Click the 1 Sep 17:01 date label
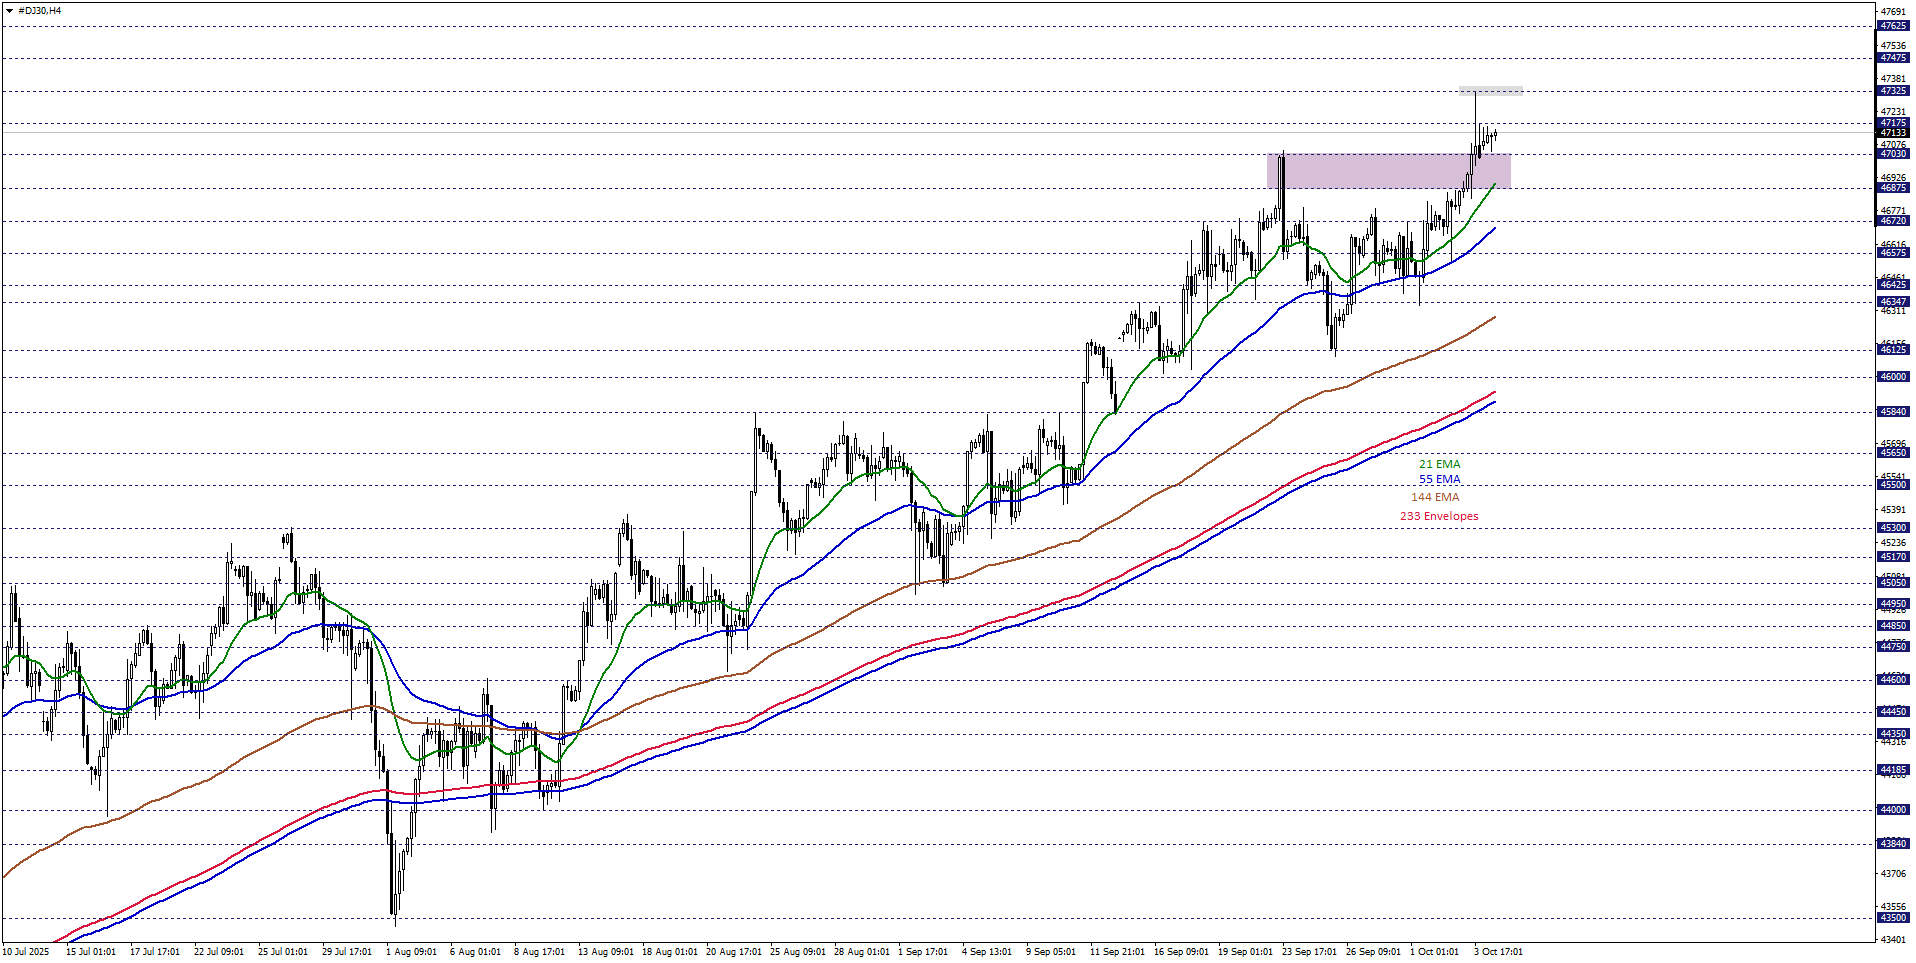The height and width of the screenshot is (963, 1916). click(x=922, y=952)
